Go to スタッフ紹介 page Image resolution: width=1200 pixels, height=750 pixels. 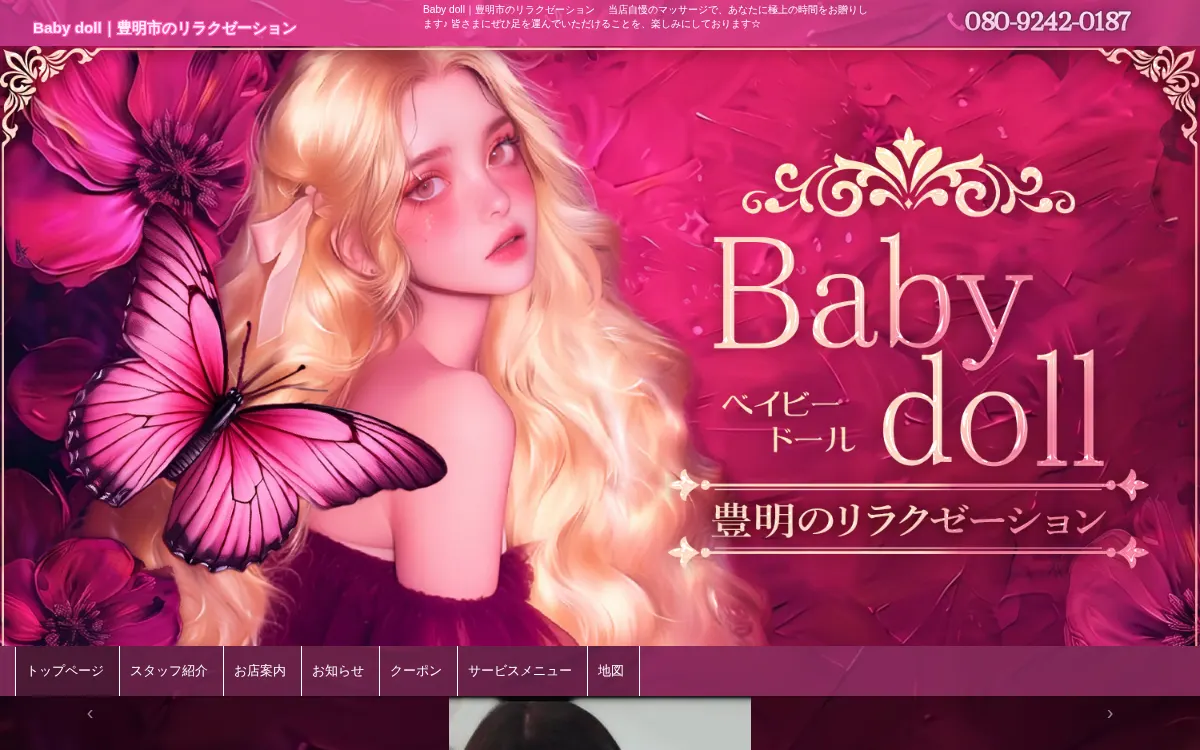click(x=171, y=671)
